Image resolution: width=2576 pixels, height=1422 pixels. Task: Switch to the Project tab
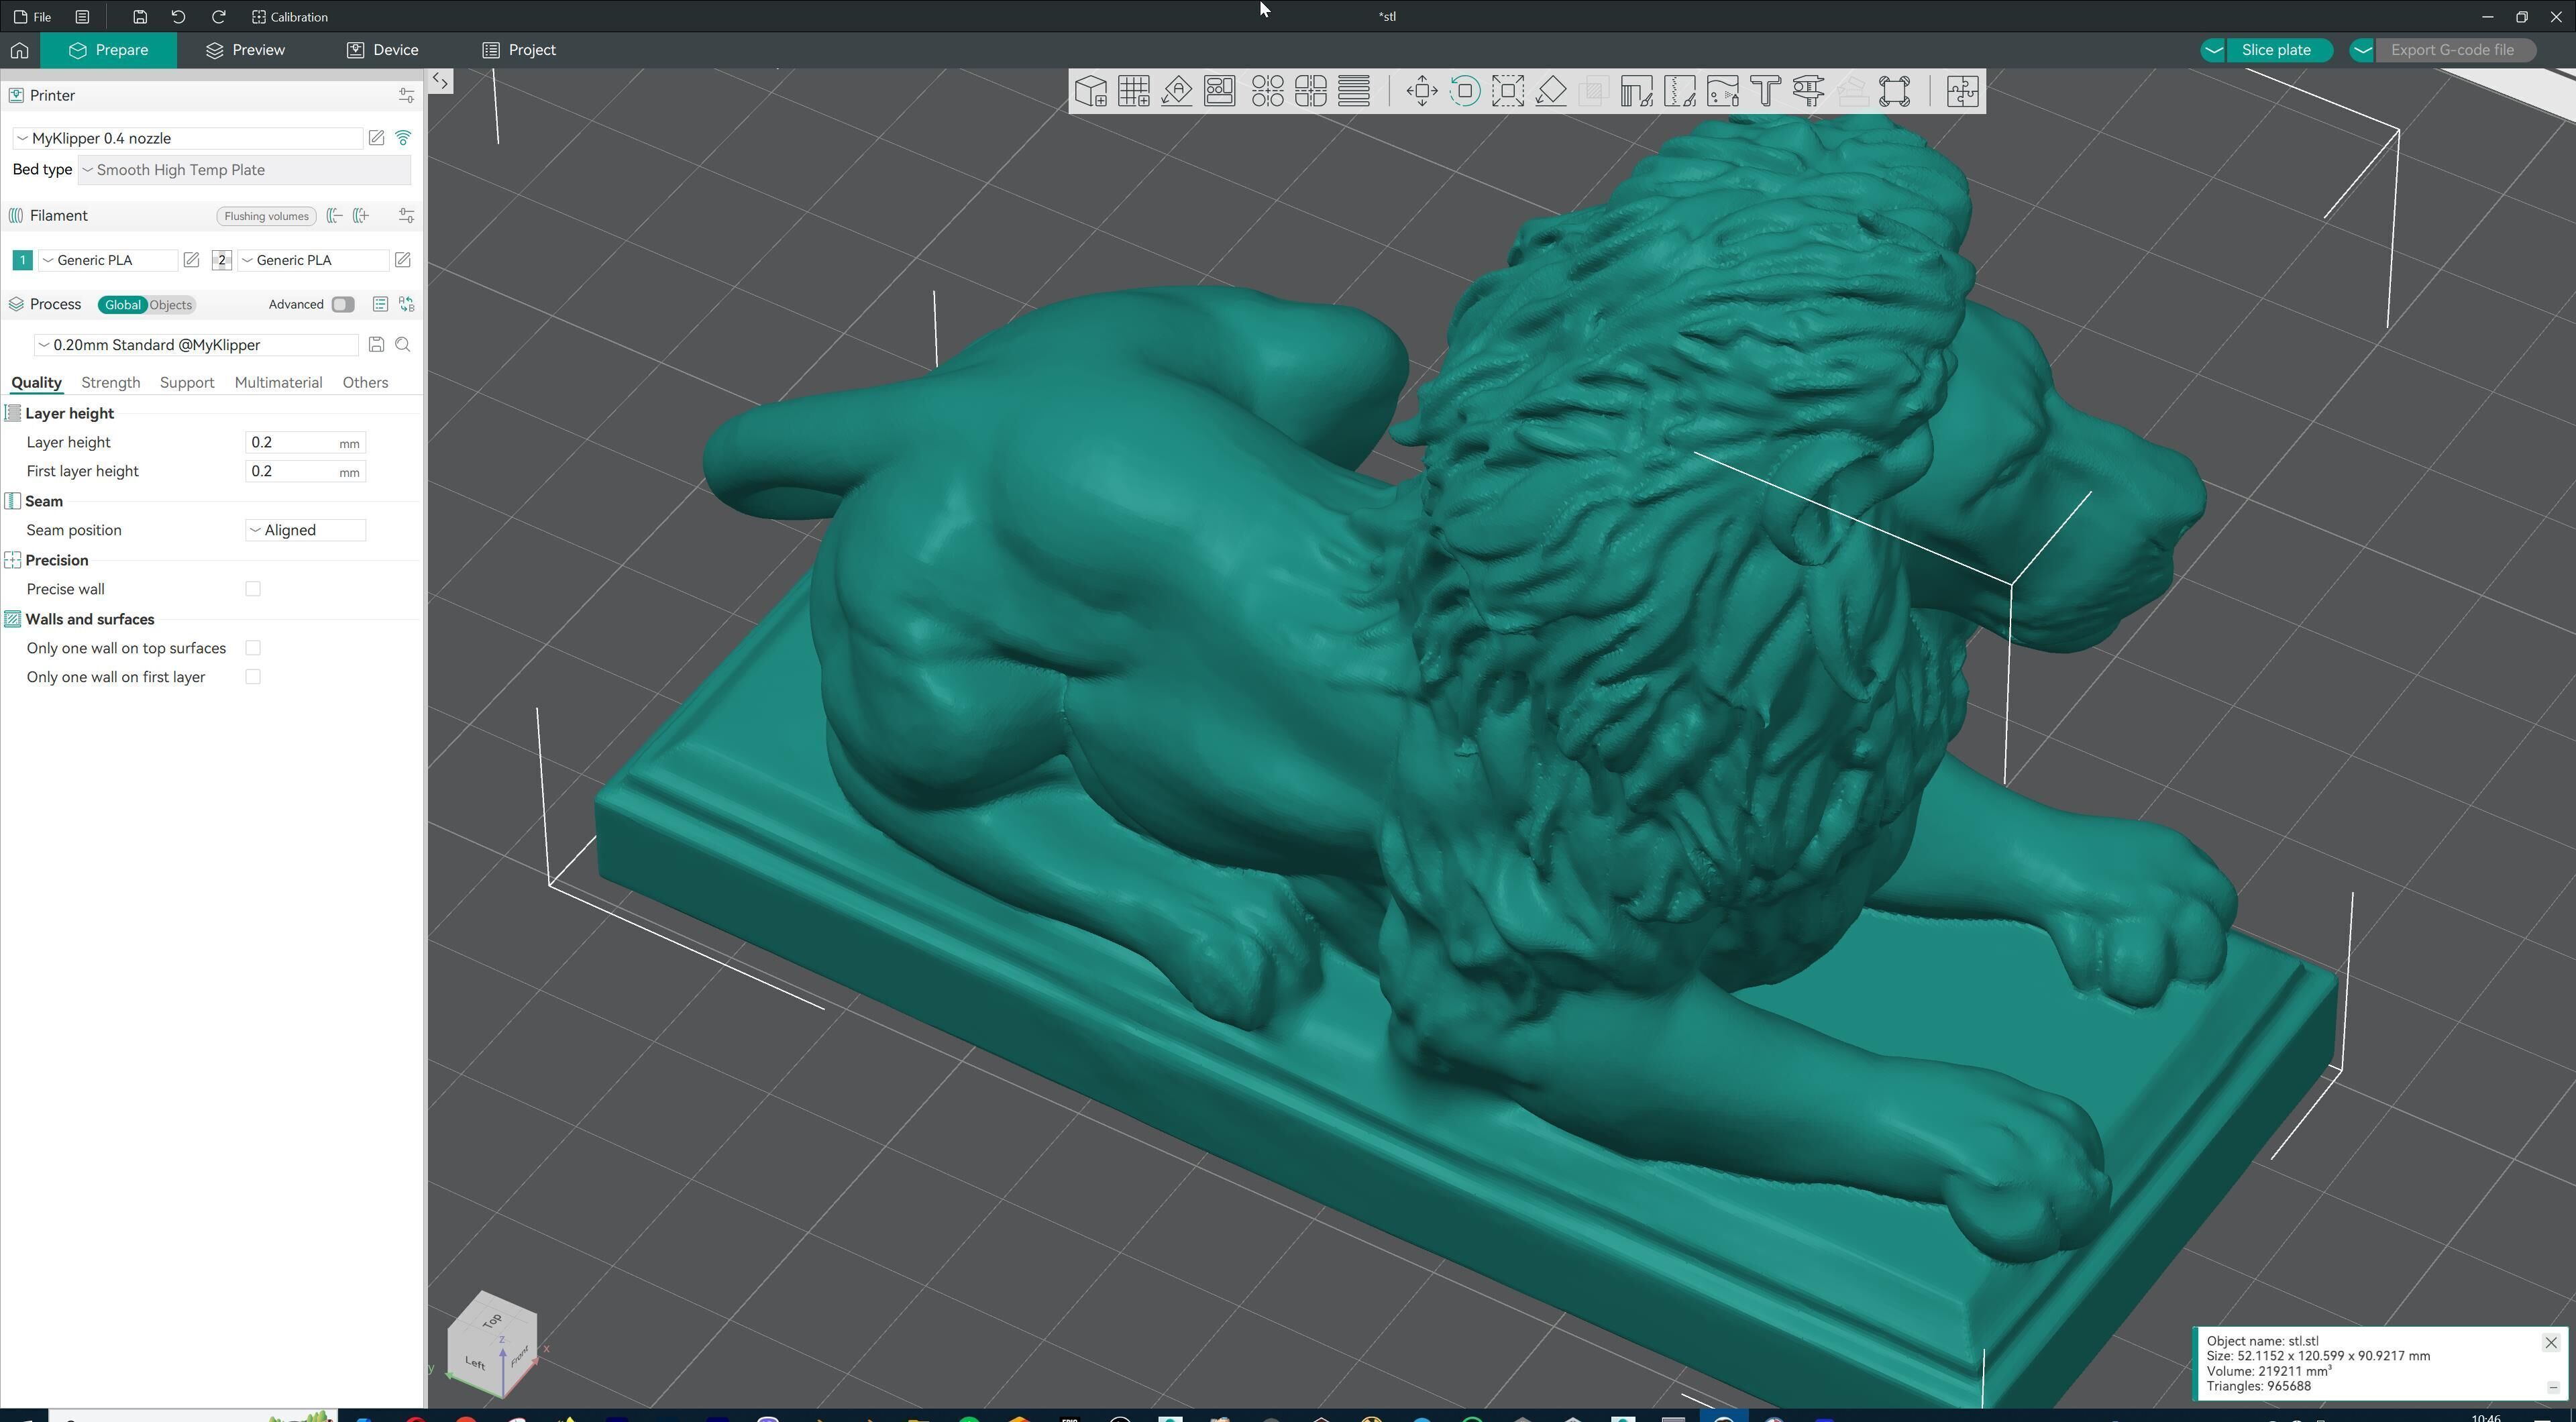pos(519,50)
